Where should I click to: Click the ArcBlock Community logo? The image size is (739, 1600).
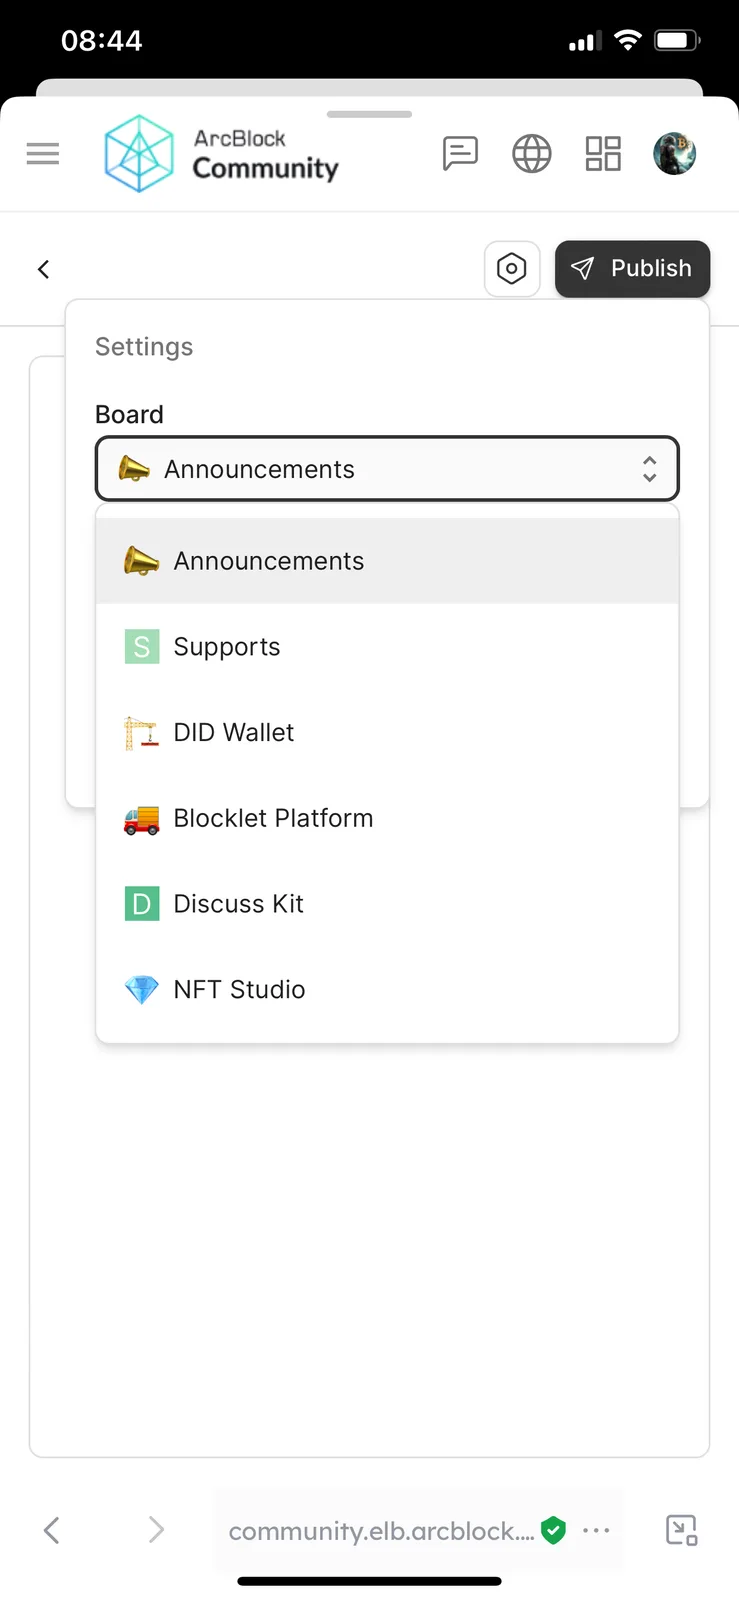222,154
